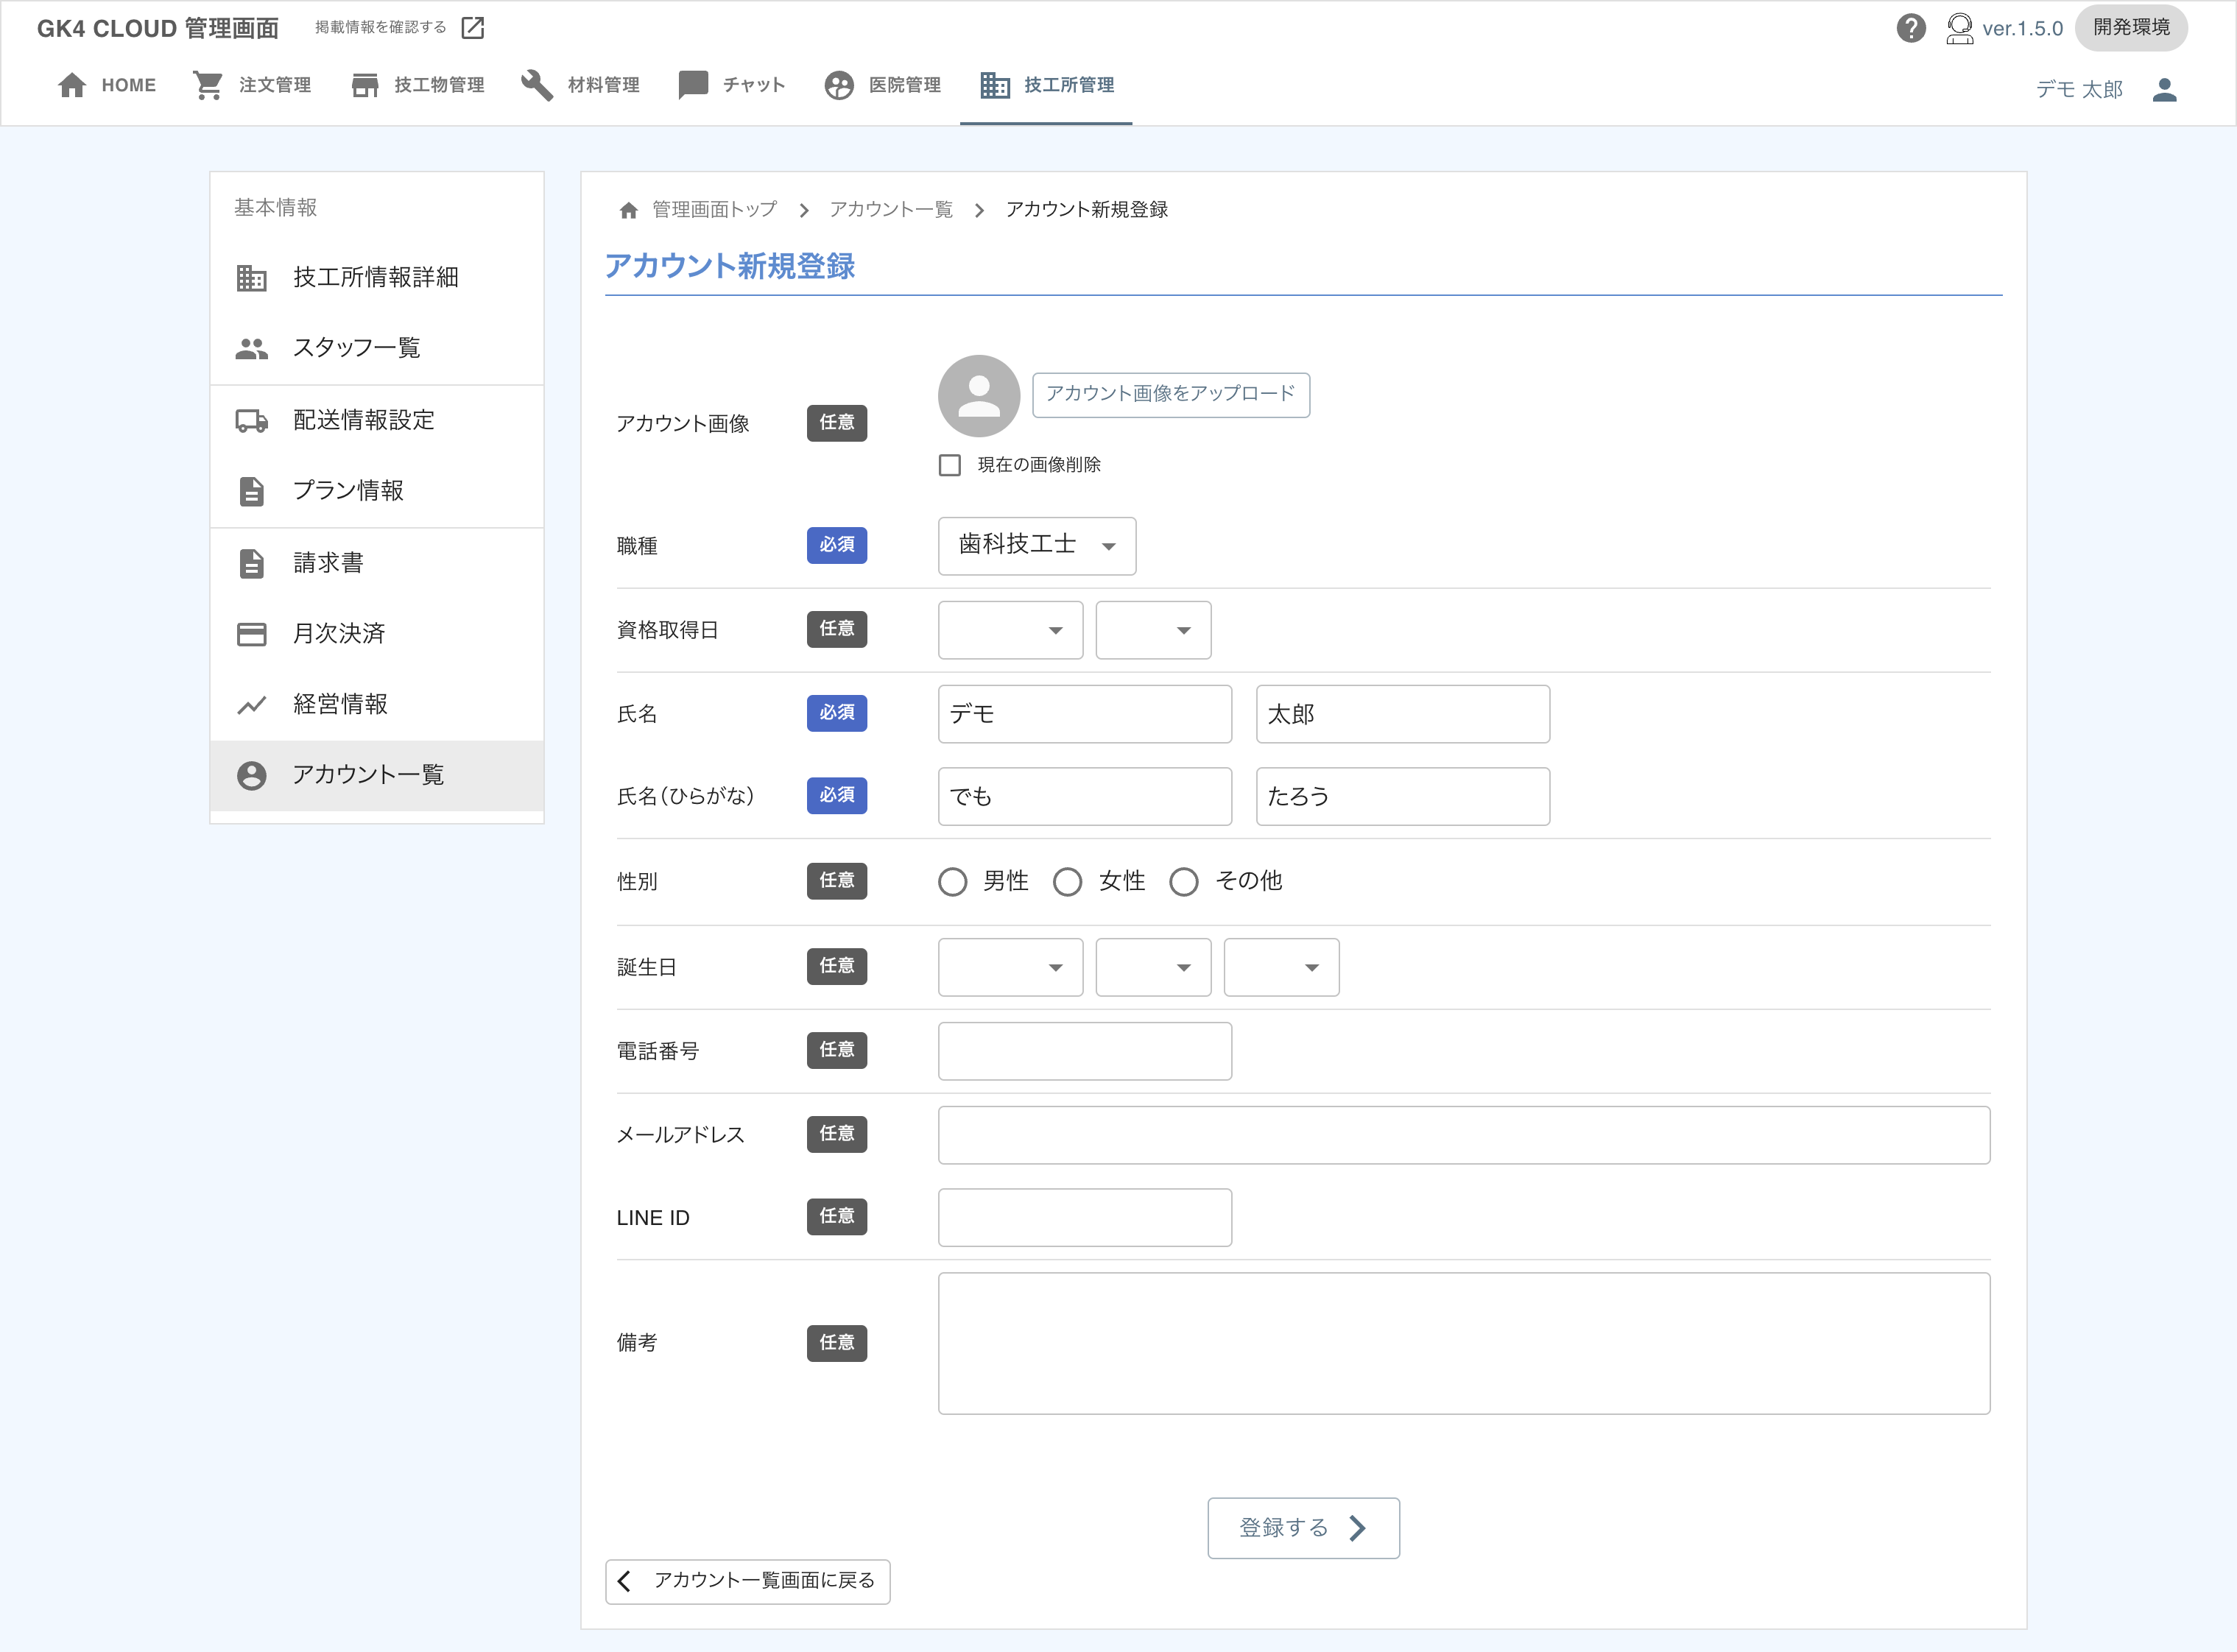Open the チャット navigation tab
The width and height of the screenshot is (2237, 1652).
point(732,85)
